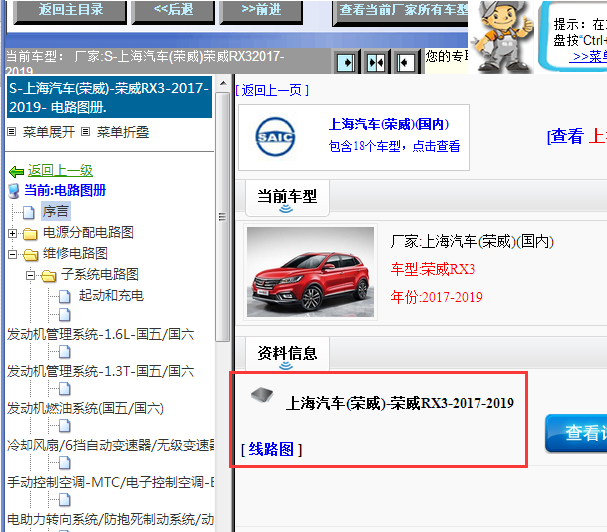Click 包含18个车型，点击查看 link
607x532 pixels.
tap(394, 146)
